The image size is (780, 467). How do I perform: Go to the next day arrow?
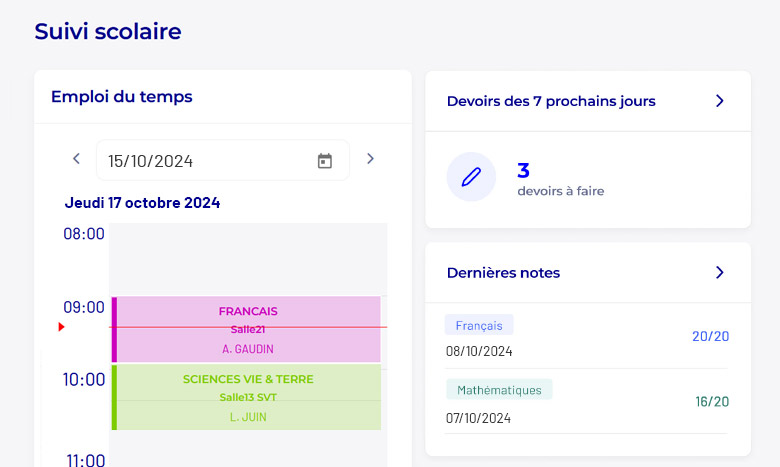coord(370,159)
